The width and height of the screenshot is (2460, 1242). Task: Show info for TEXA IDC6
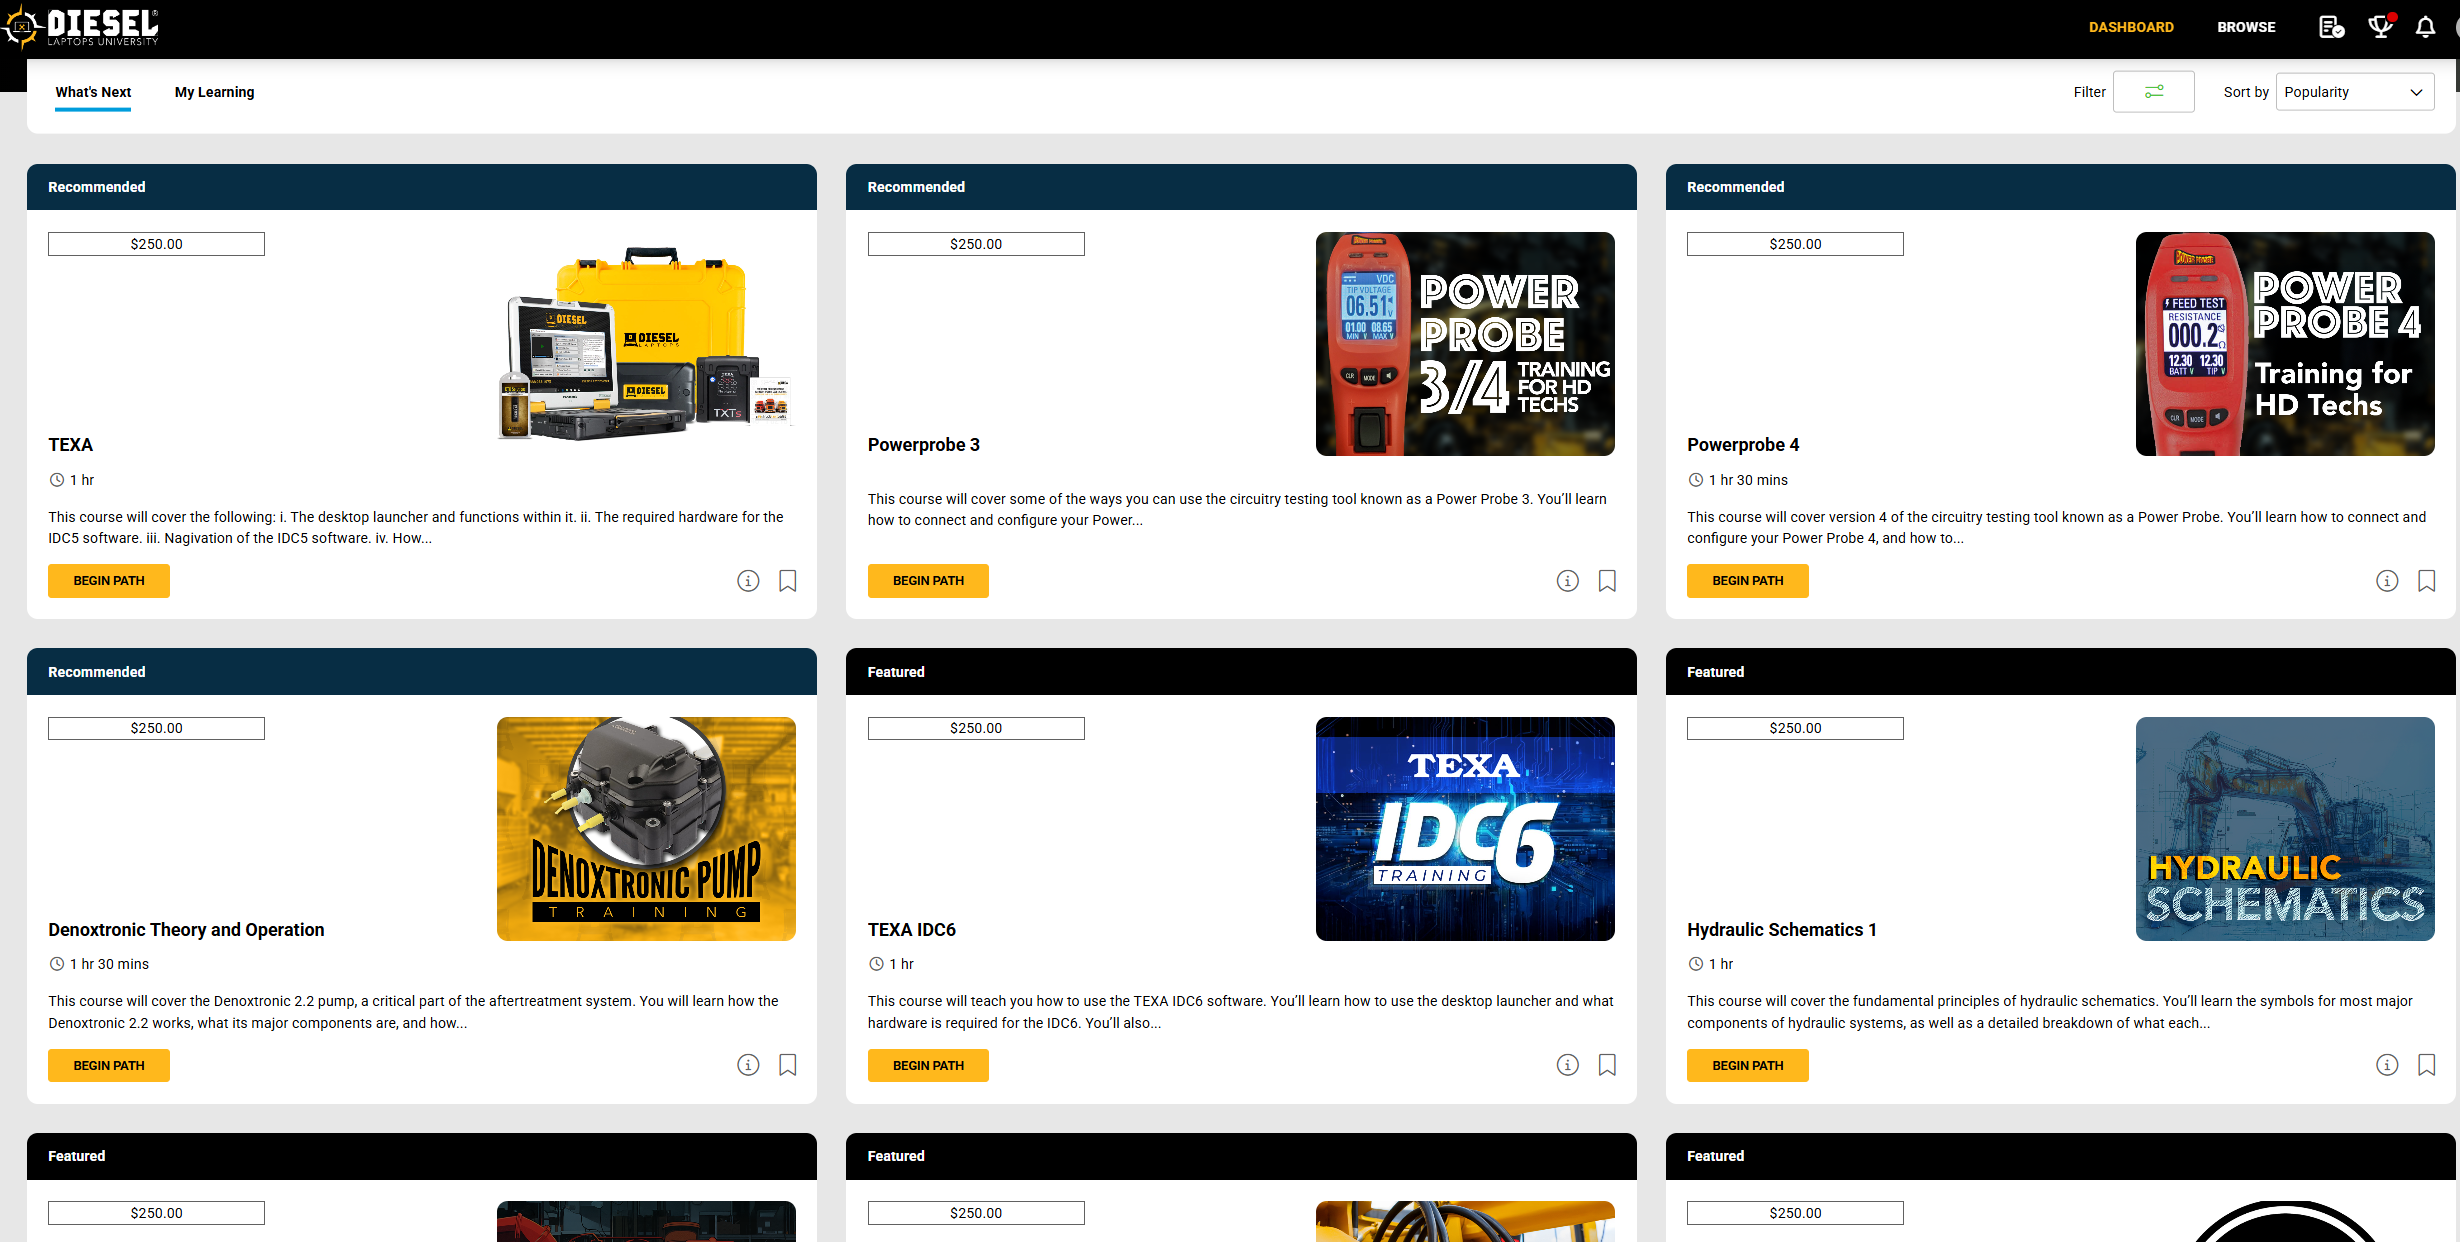[1567, 1065]
